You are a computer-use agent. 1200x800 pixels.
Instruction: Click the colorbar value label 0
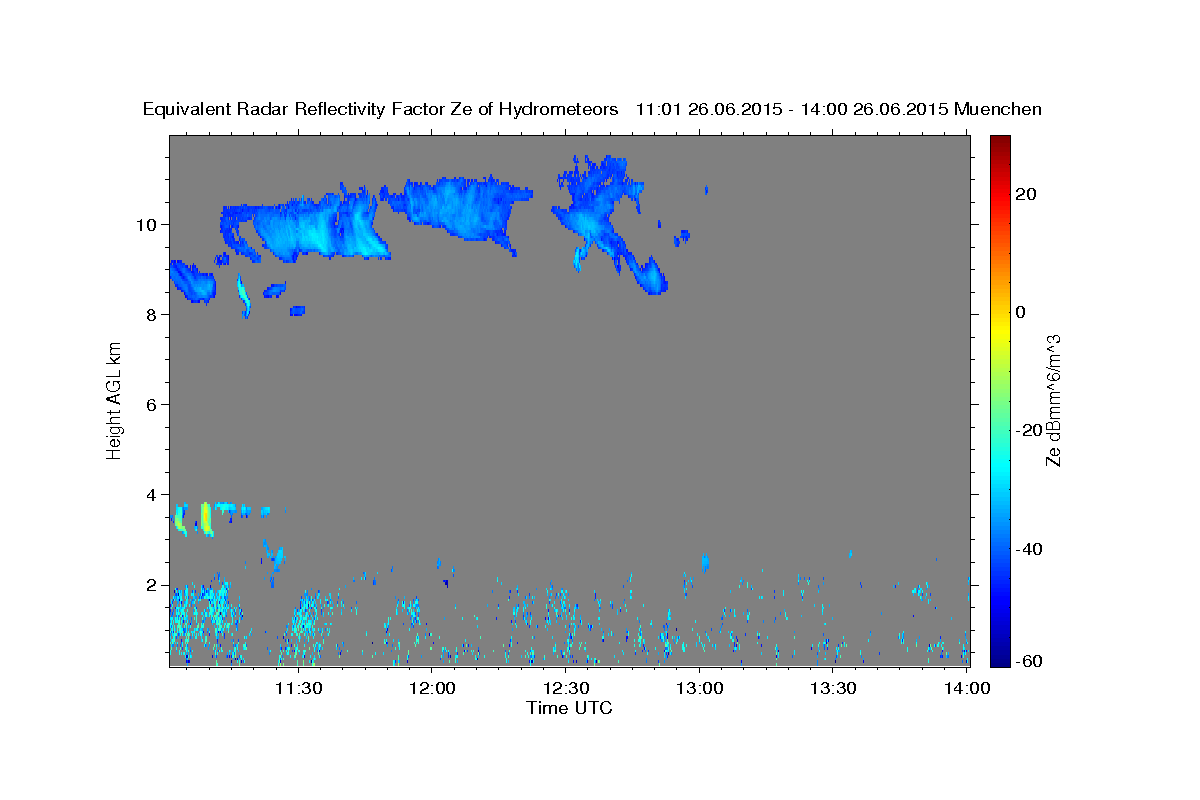click(1020, 312)
